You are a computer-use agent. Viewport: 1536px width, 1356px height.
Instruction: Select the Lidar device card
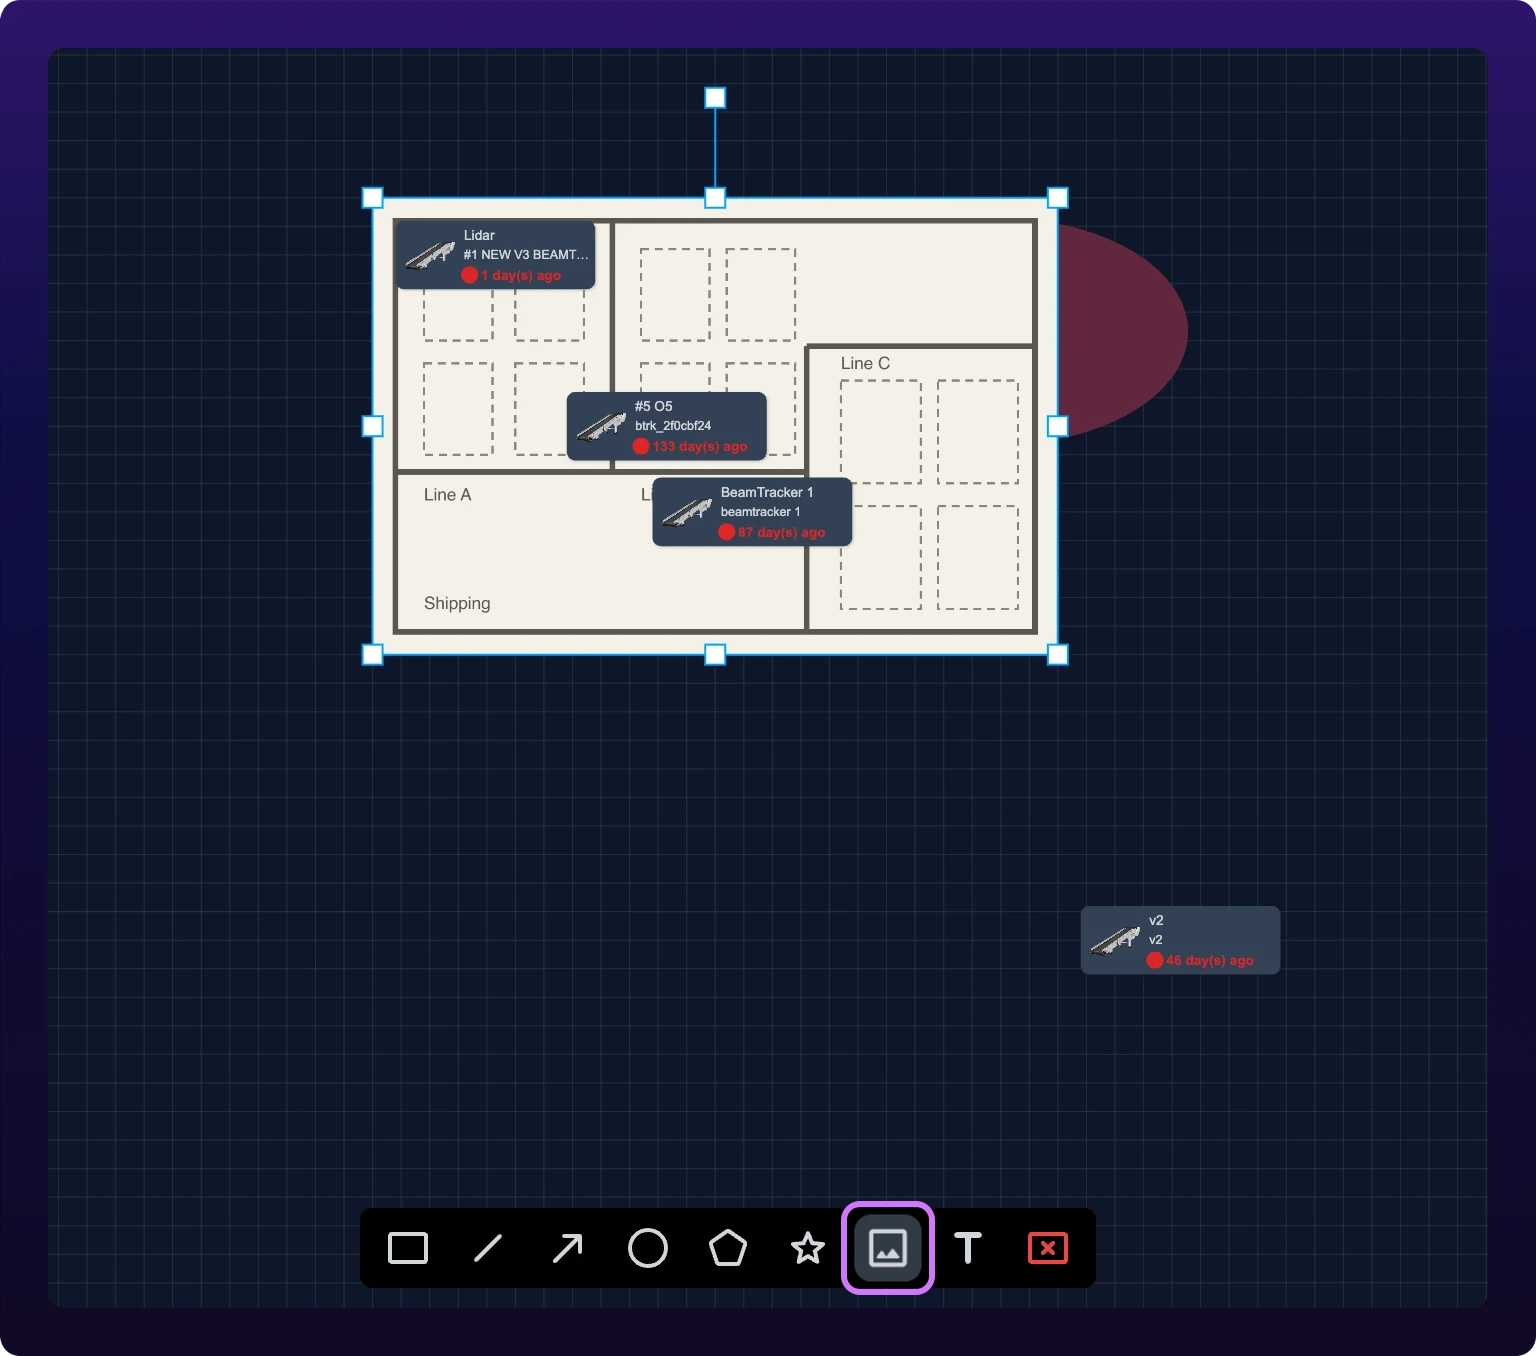click(496, 255)
